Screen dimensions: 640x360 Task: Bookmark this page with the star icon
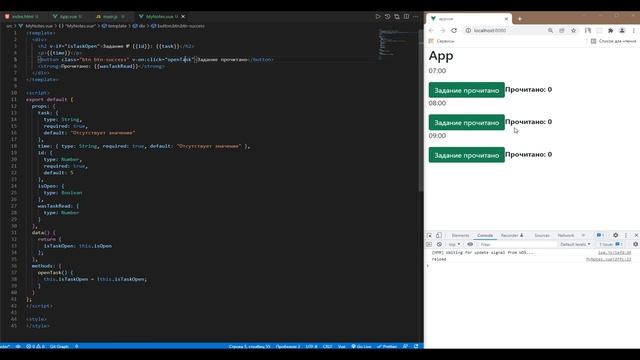pyautogui.click(x=573, y=31)
